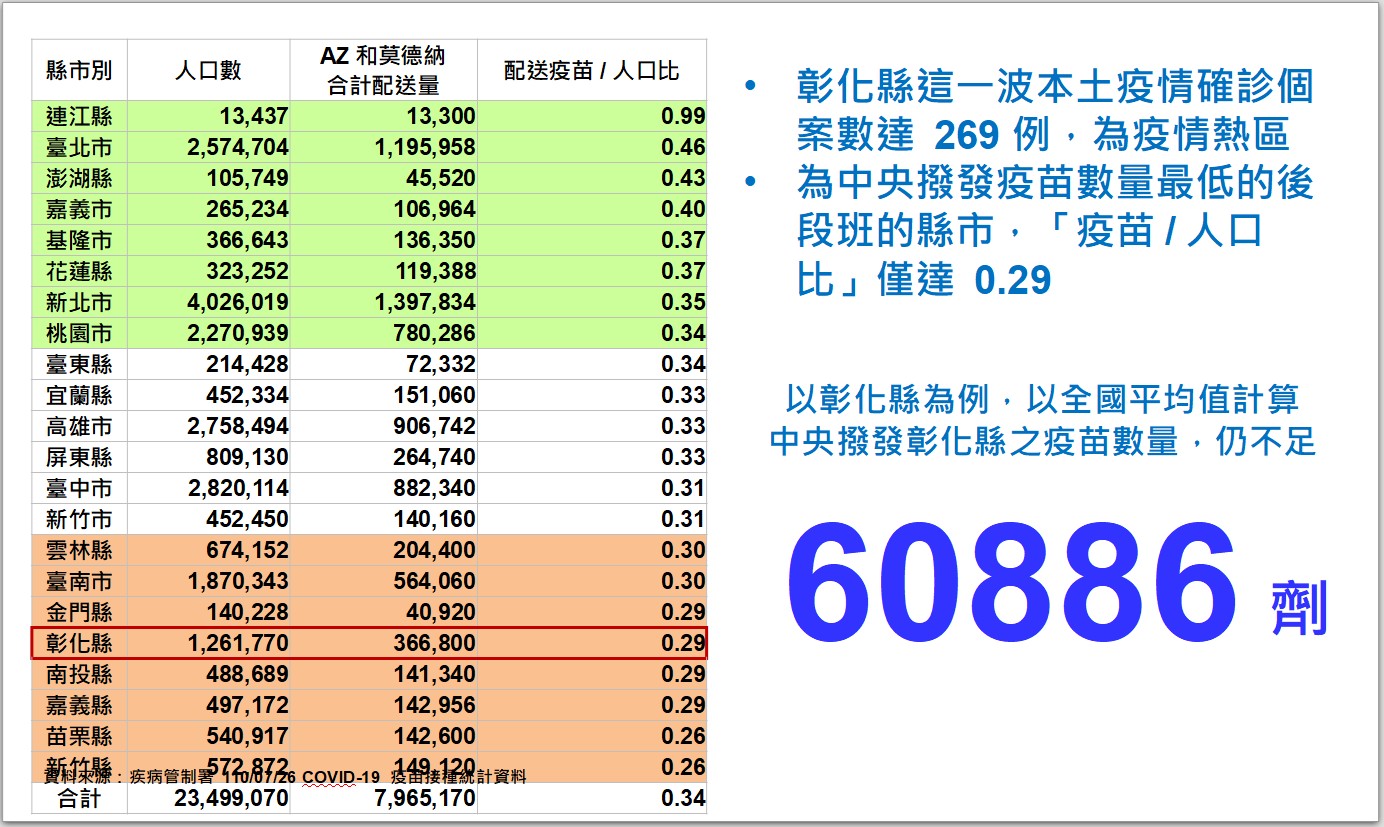
Task: Click the 劑 unit character
Action: point(1299,608)
